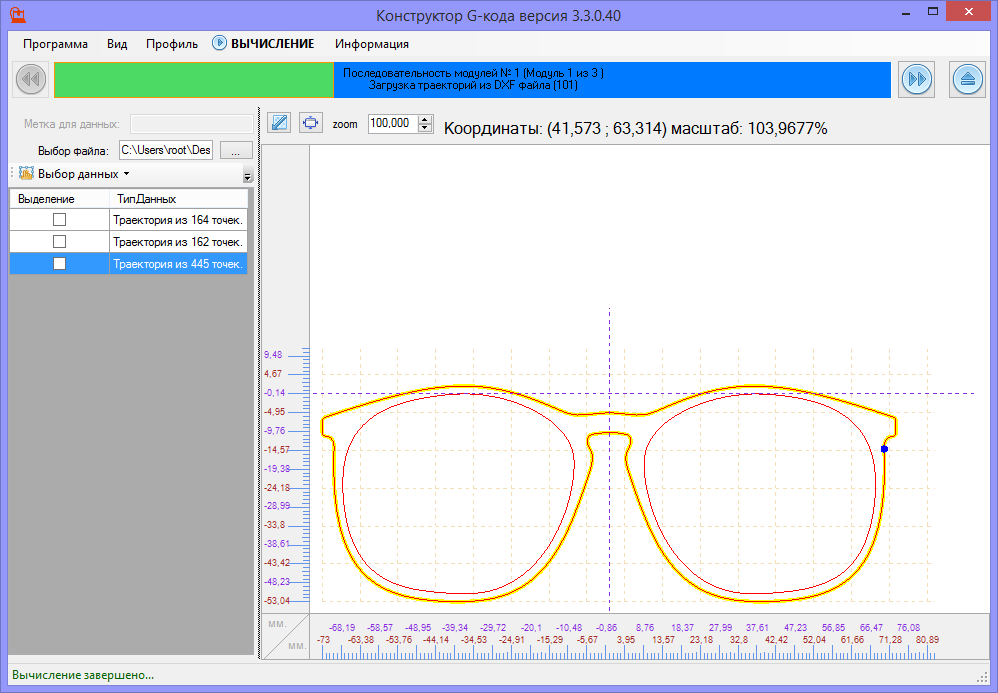This screenshot has width=998, height=693.
Task: Open the Программа menu
Action: coord(55,44)
